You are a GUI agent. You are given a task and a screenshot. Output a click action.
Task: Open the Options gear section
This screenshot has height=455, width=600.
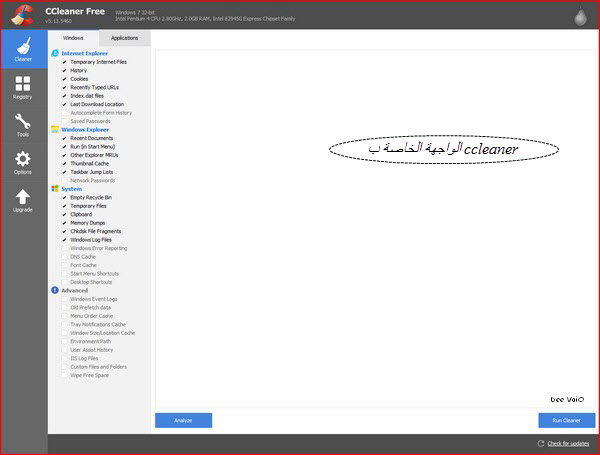[x=23, y=163]
